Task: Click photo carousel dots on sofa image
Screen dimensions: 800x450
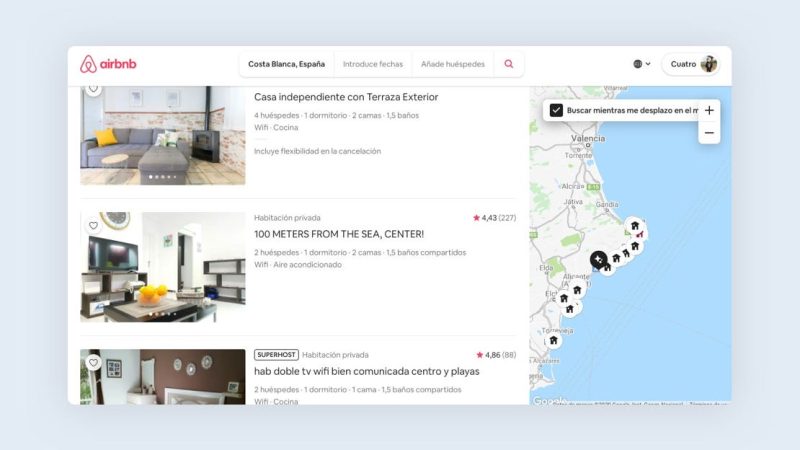Action: point(162,177)
